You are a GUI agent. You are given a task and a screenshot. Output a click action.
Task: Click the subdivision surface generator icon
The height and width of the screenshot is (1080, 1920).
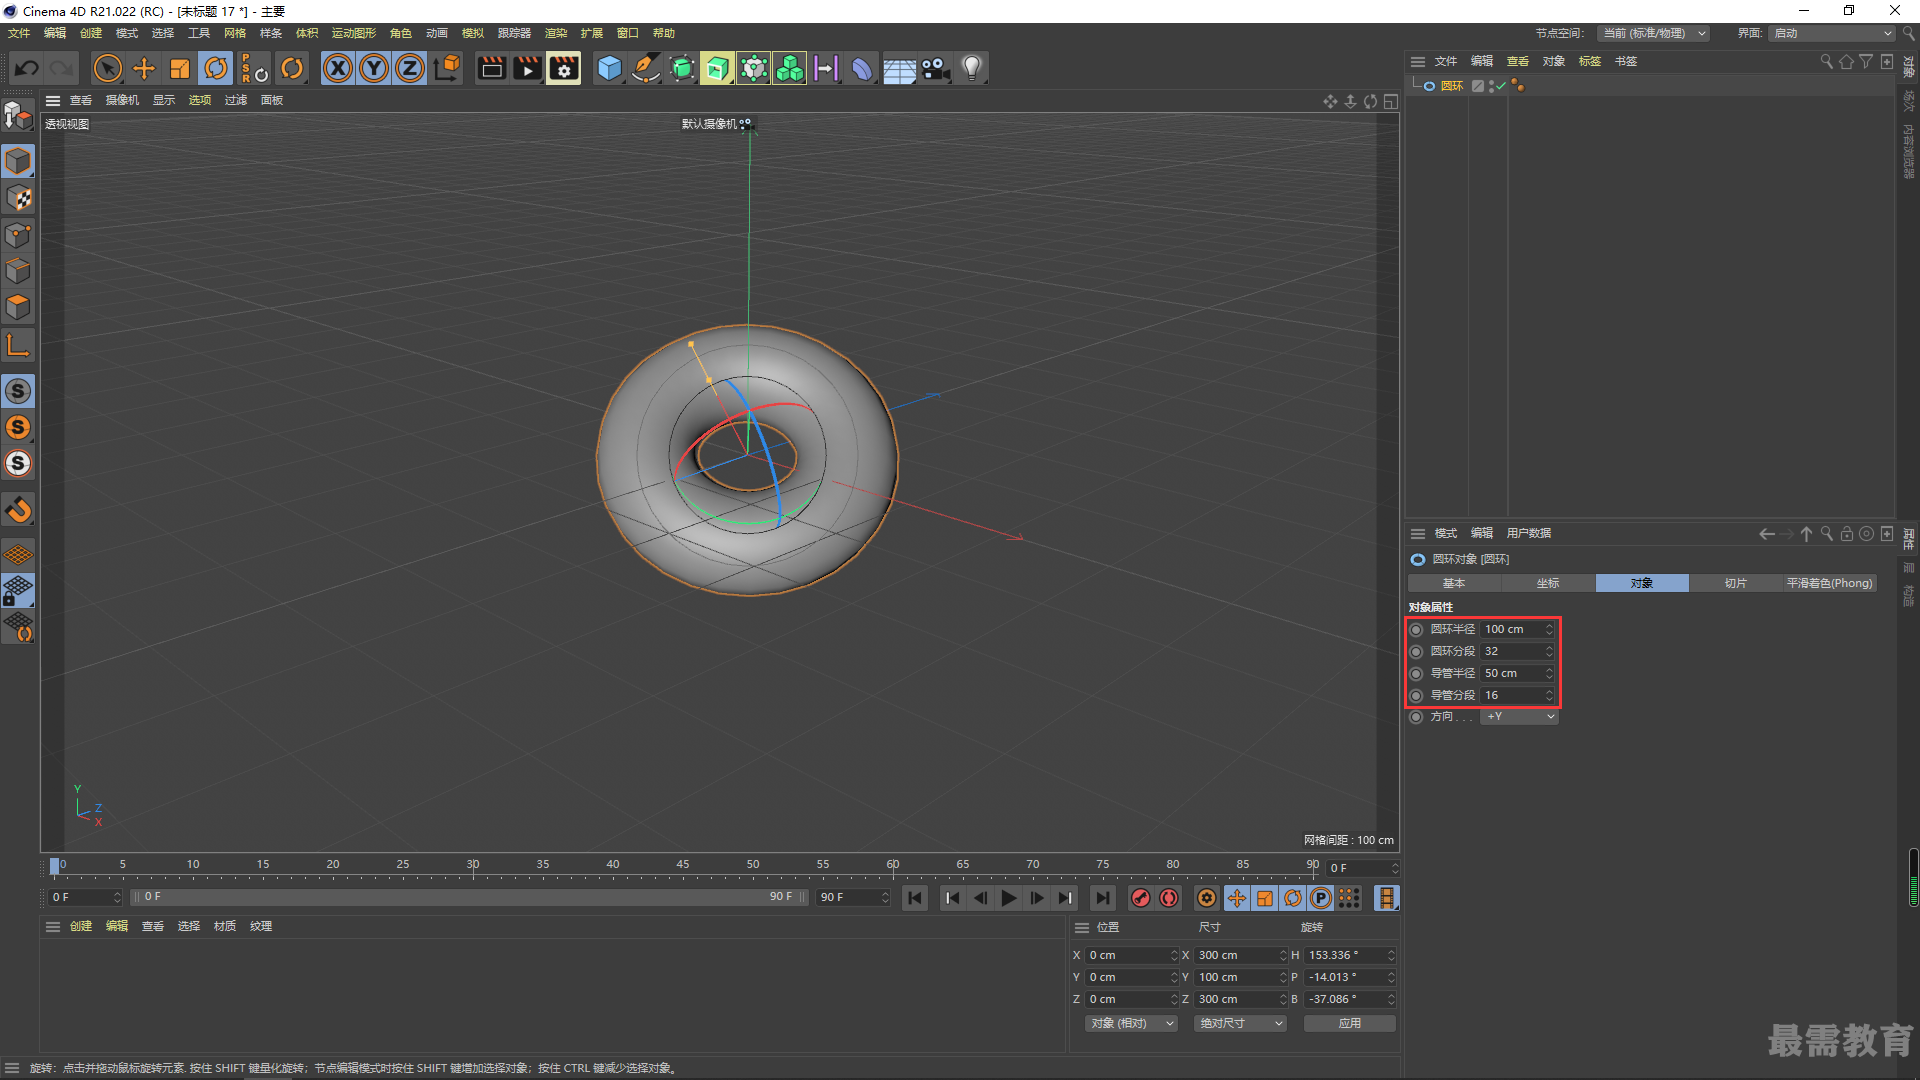682,68
